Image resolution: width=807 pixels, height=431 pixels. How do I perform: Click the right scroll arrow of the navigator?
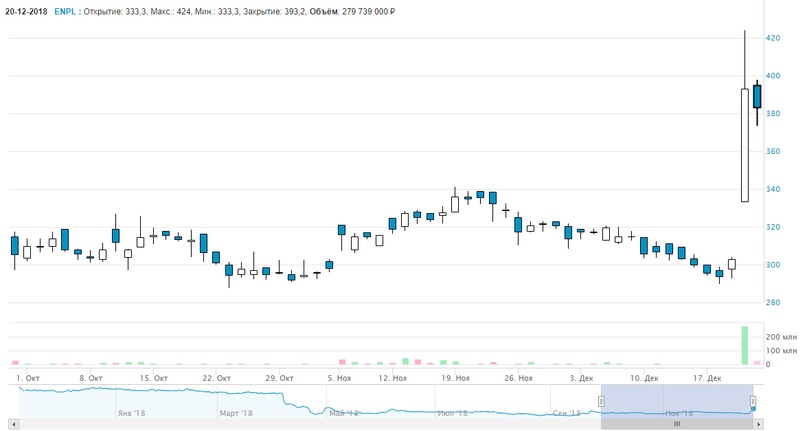(x=759, y=424)
